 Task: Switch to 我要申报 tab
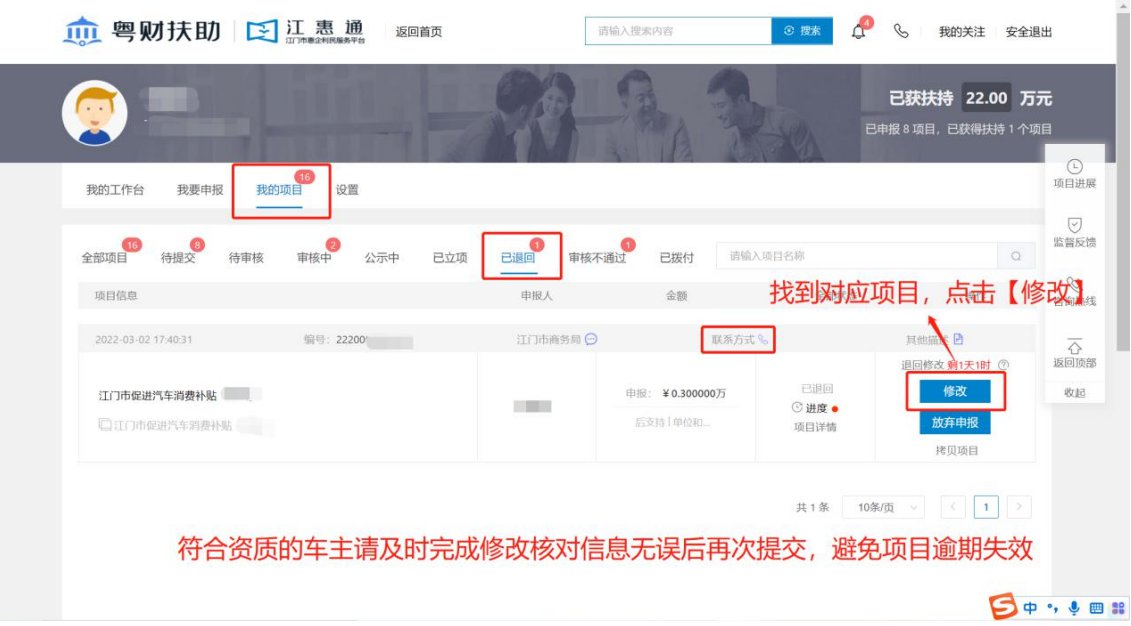click(200, 190)
